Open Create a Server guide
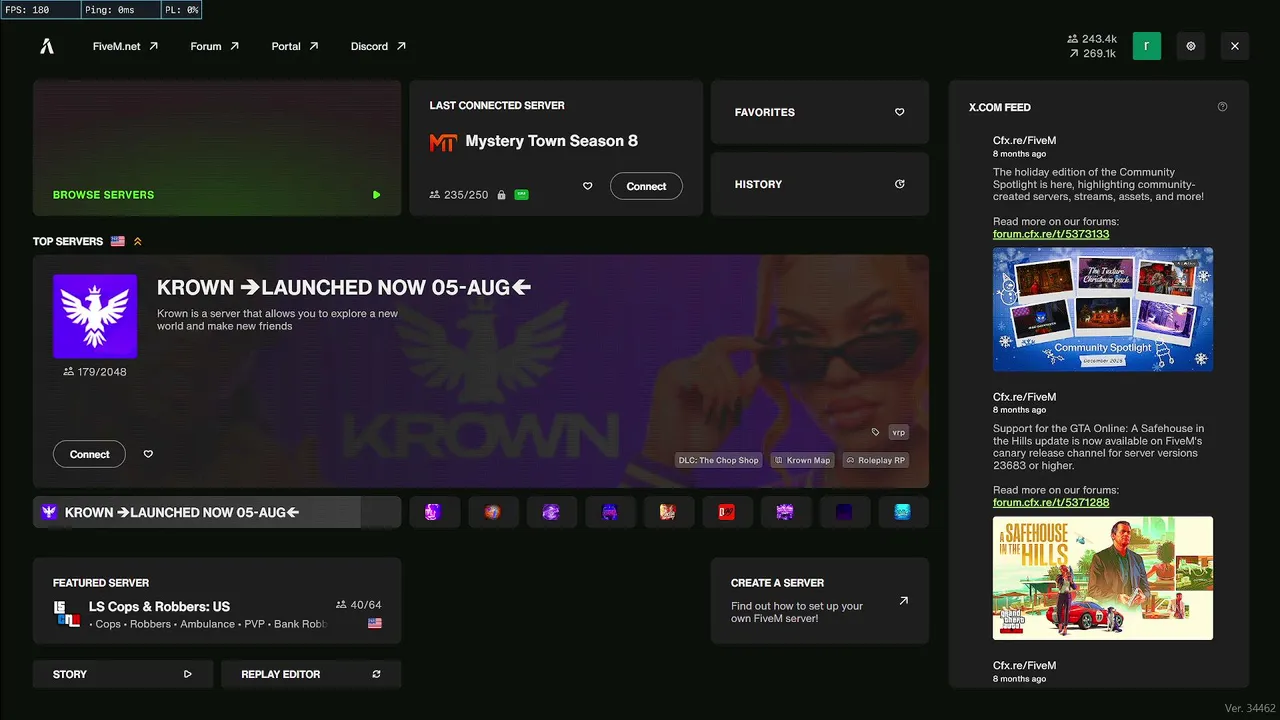Viewport: 1280px width, 720px height. point(820,600)
